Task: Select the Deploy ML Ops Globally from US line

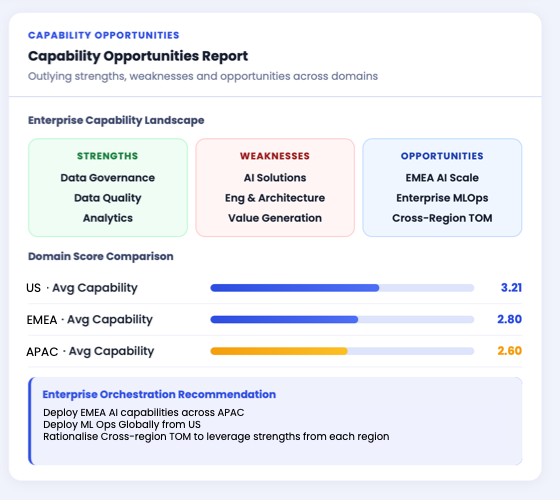Action: point(122,424)
